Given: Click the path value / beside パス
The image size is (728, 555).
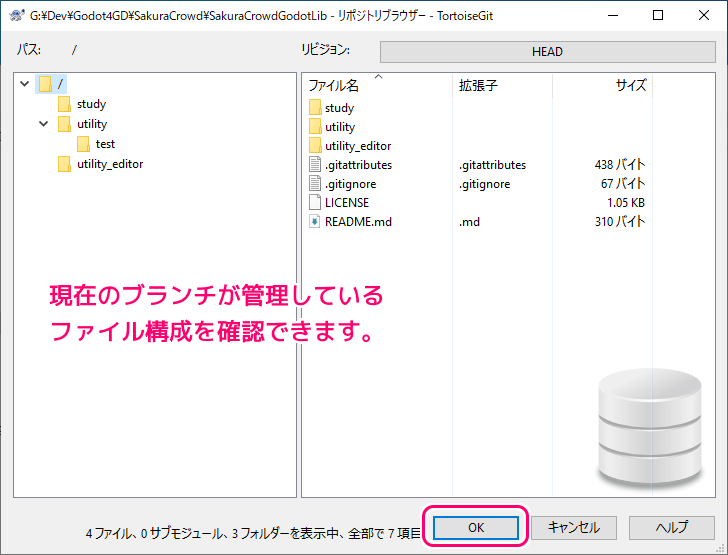Looking at the screenshot, I should point(74,50).
